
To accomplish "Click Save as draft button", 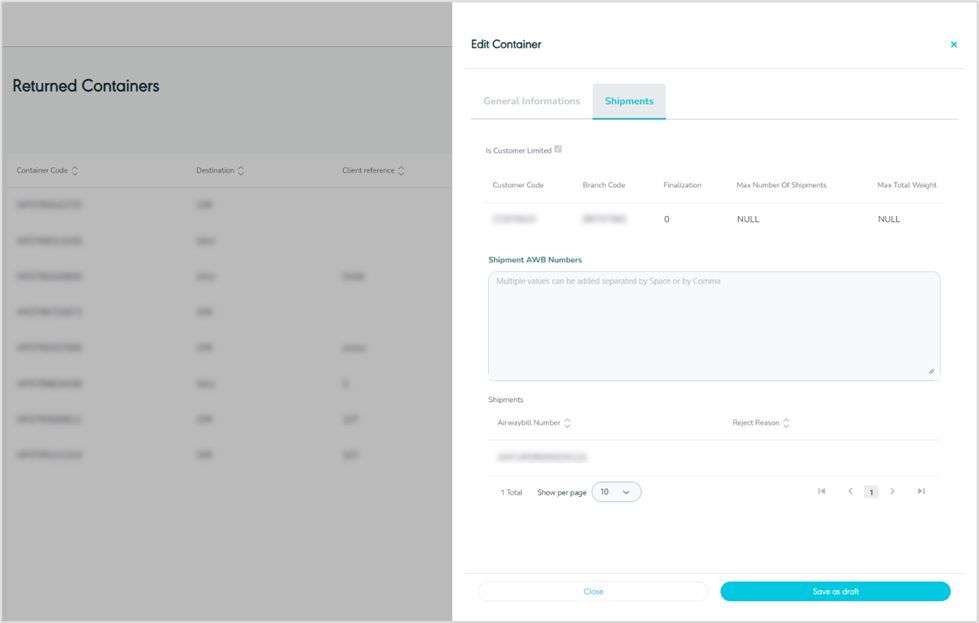I will point(835,591).
